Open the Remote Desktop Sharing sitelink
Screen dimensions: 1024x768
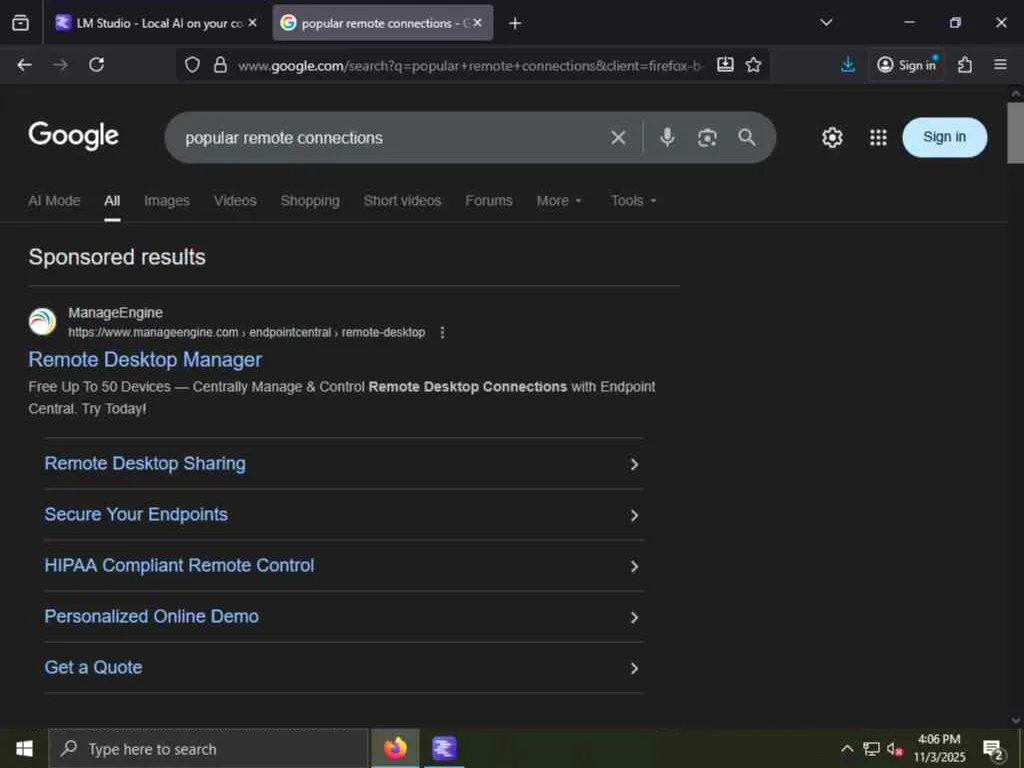pyautogui.click(x=145, y=464)
